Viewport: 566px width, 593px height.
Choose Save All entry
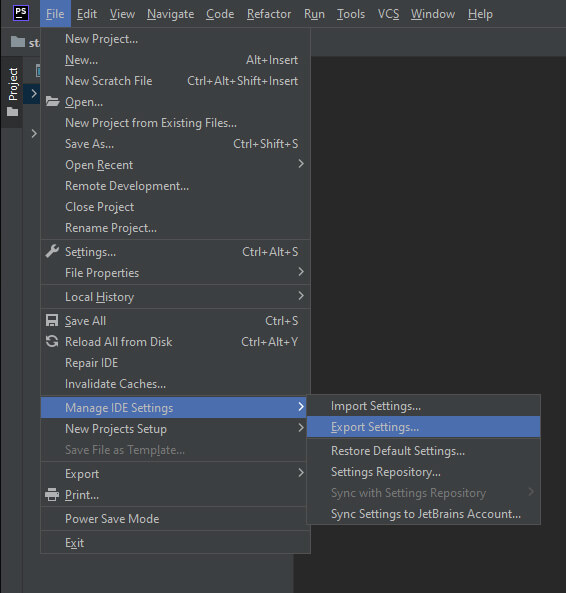(x=175, y=321)
